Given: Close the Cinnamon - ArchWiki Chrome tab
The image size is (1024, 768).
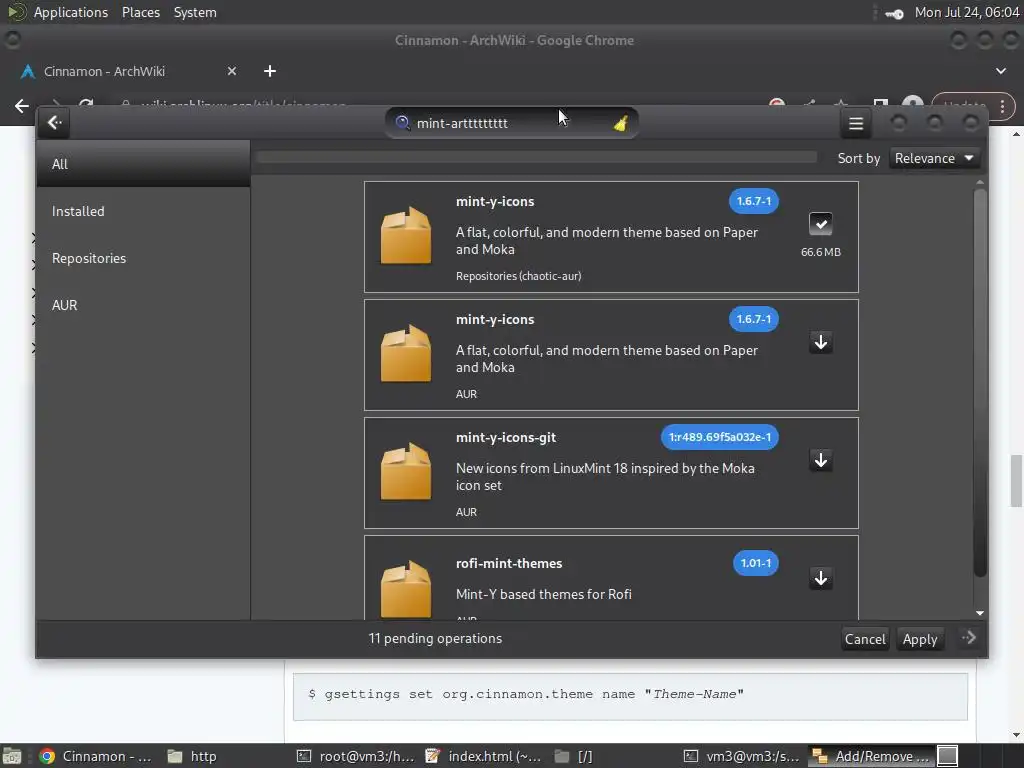Looking at the screenshot, I should click(x=232, y=71).
